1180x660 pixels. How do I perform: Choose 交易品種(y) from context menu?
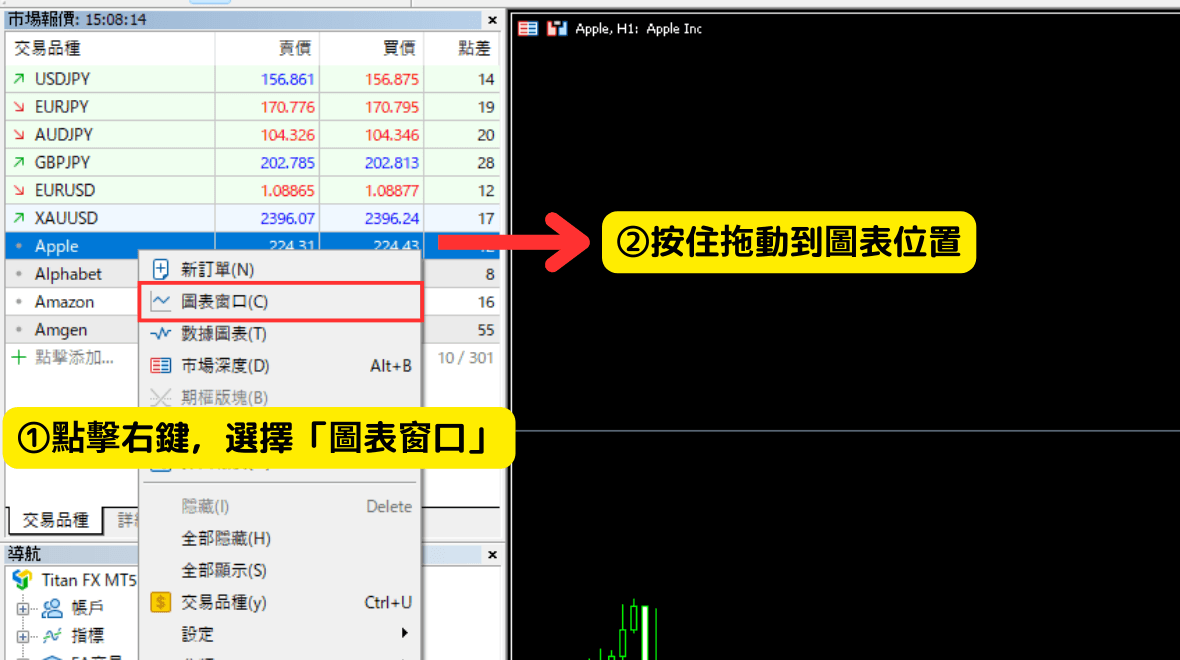(x=280, y=603)
